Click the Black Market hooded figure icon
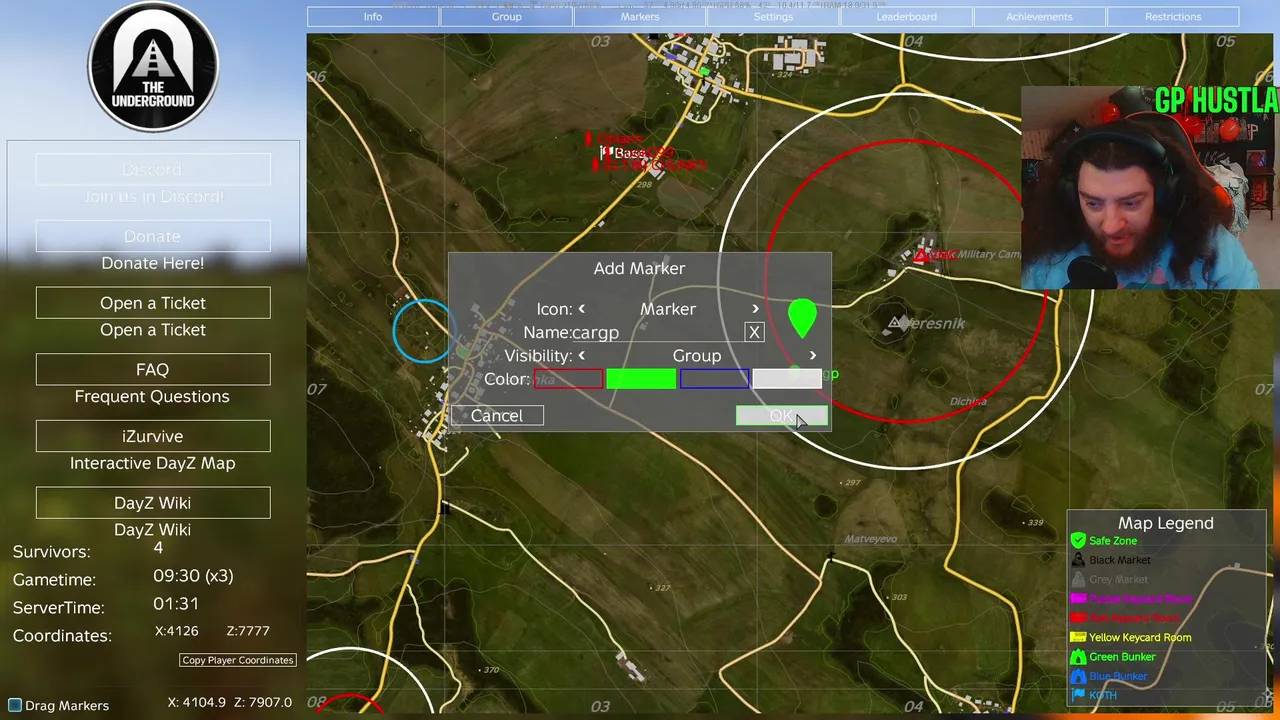Viewport: 1280px width, 720px height. pyautogui.click(x=1078, y=560)
